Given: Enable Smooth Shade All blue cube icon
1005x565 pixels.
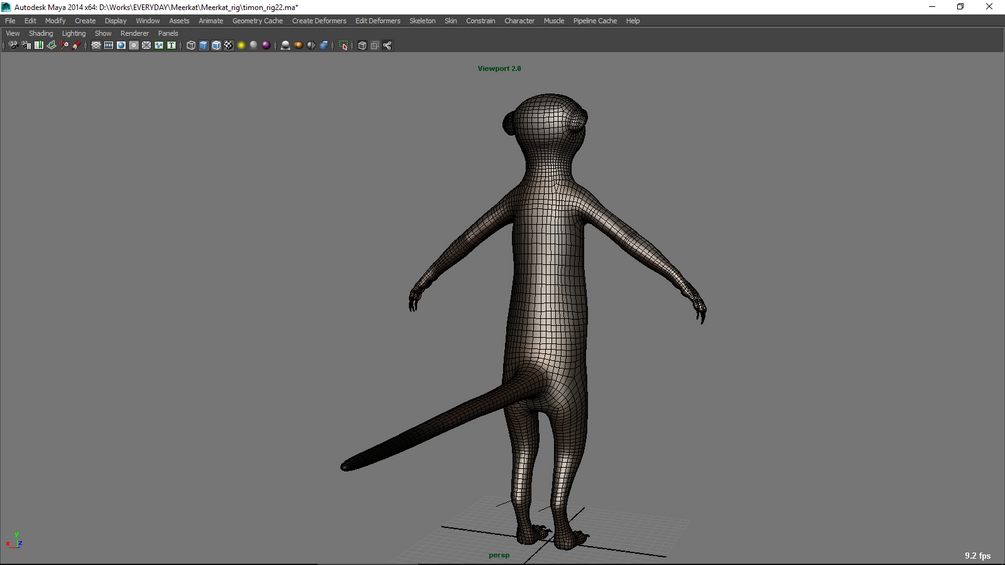Looking at the screenshot, I should coord(204,45).
